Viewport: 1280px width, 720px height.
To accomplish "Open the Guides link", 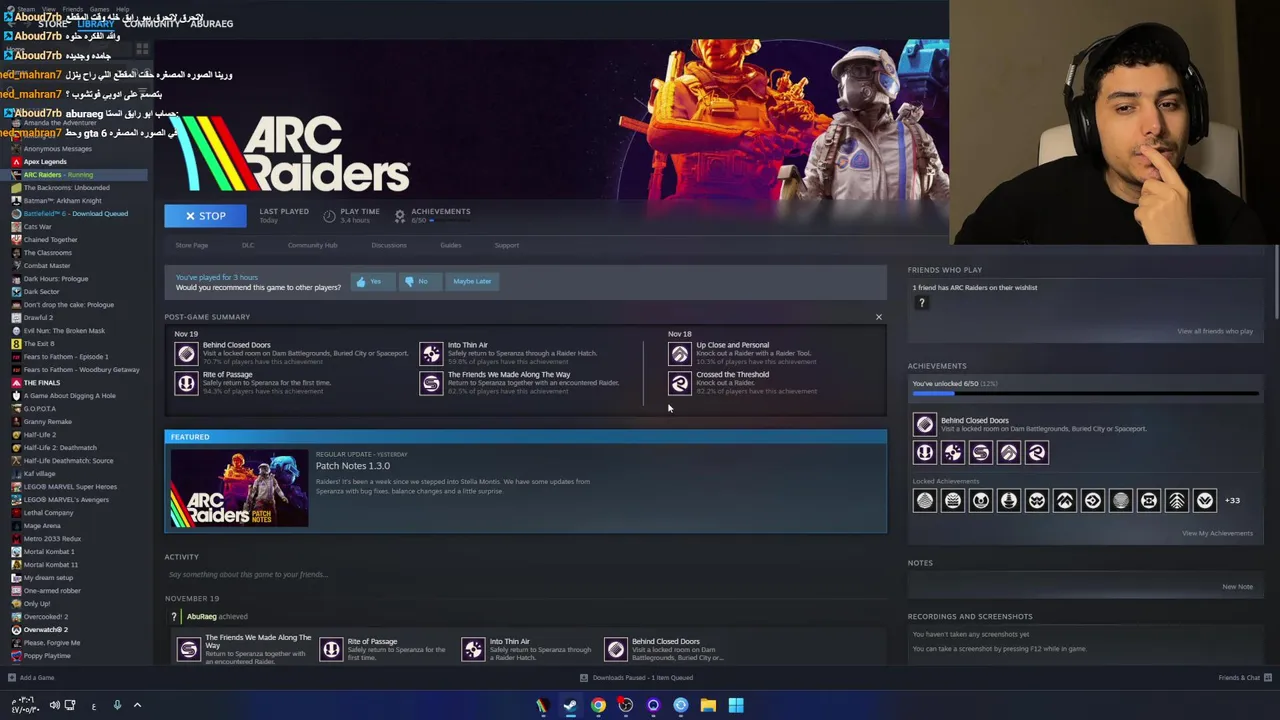I will pyautogui.click(x=450, y=245).
